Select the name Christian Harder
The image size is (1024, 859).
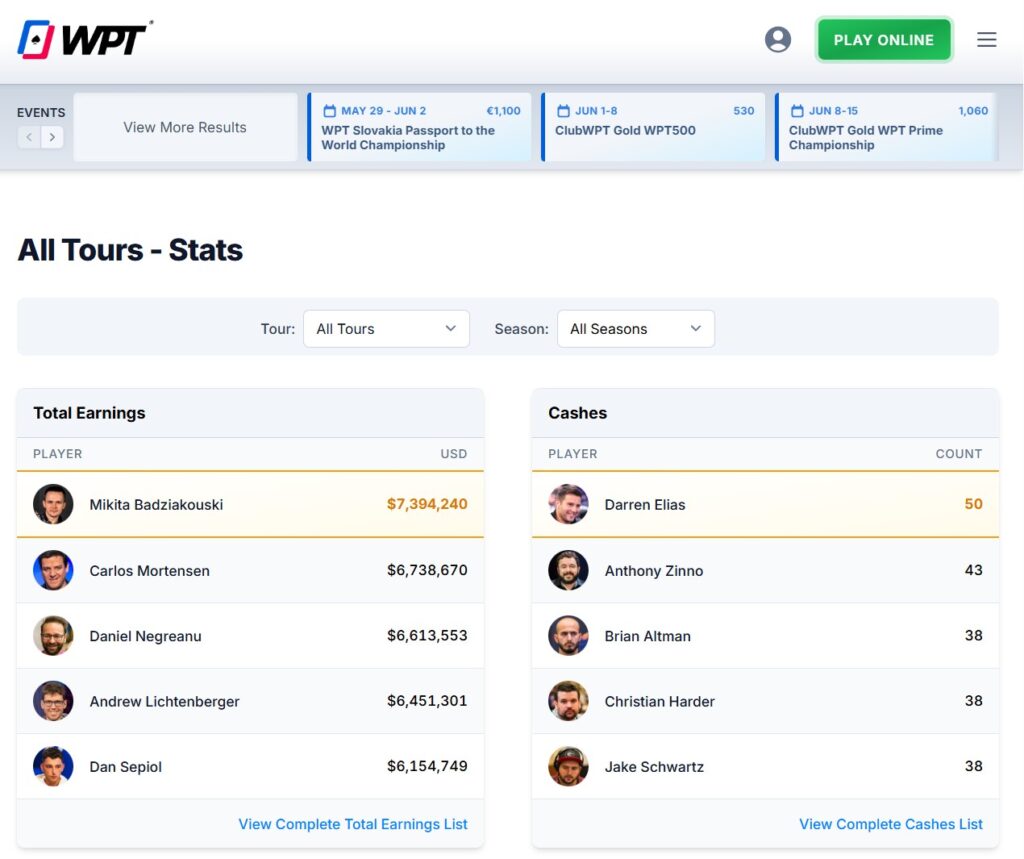(660, 702)
